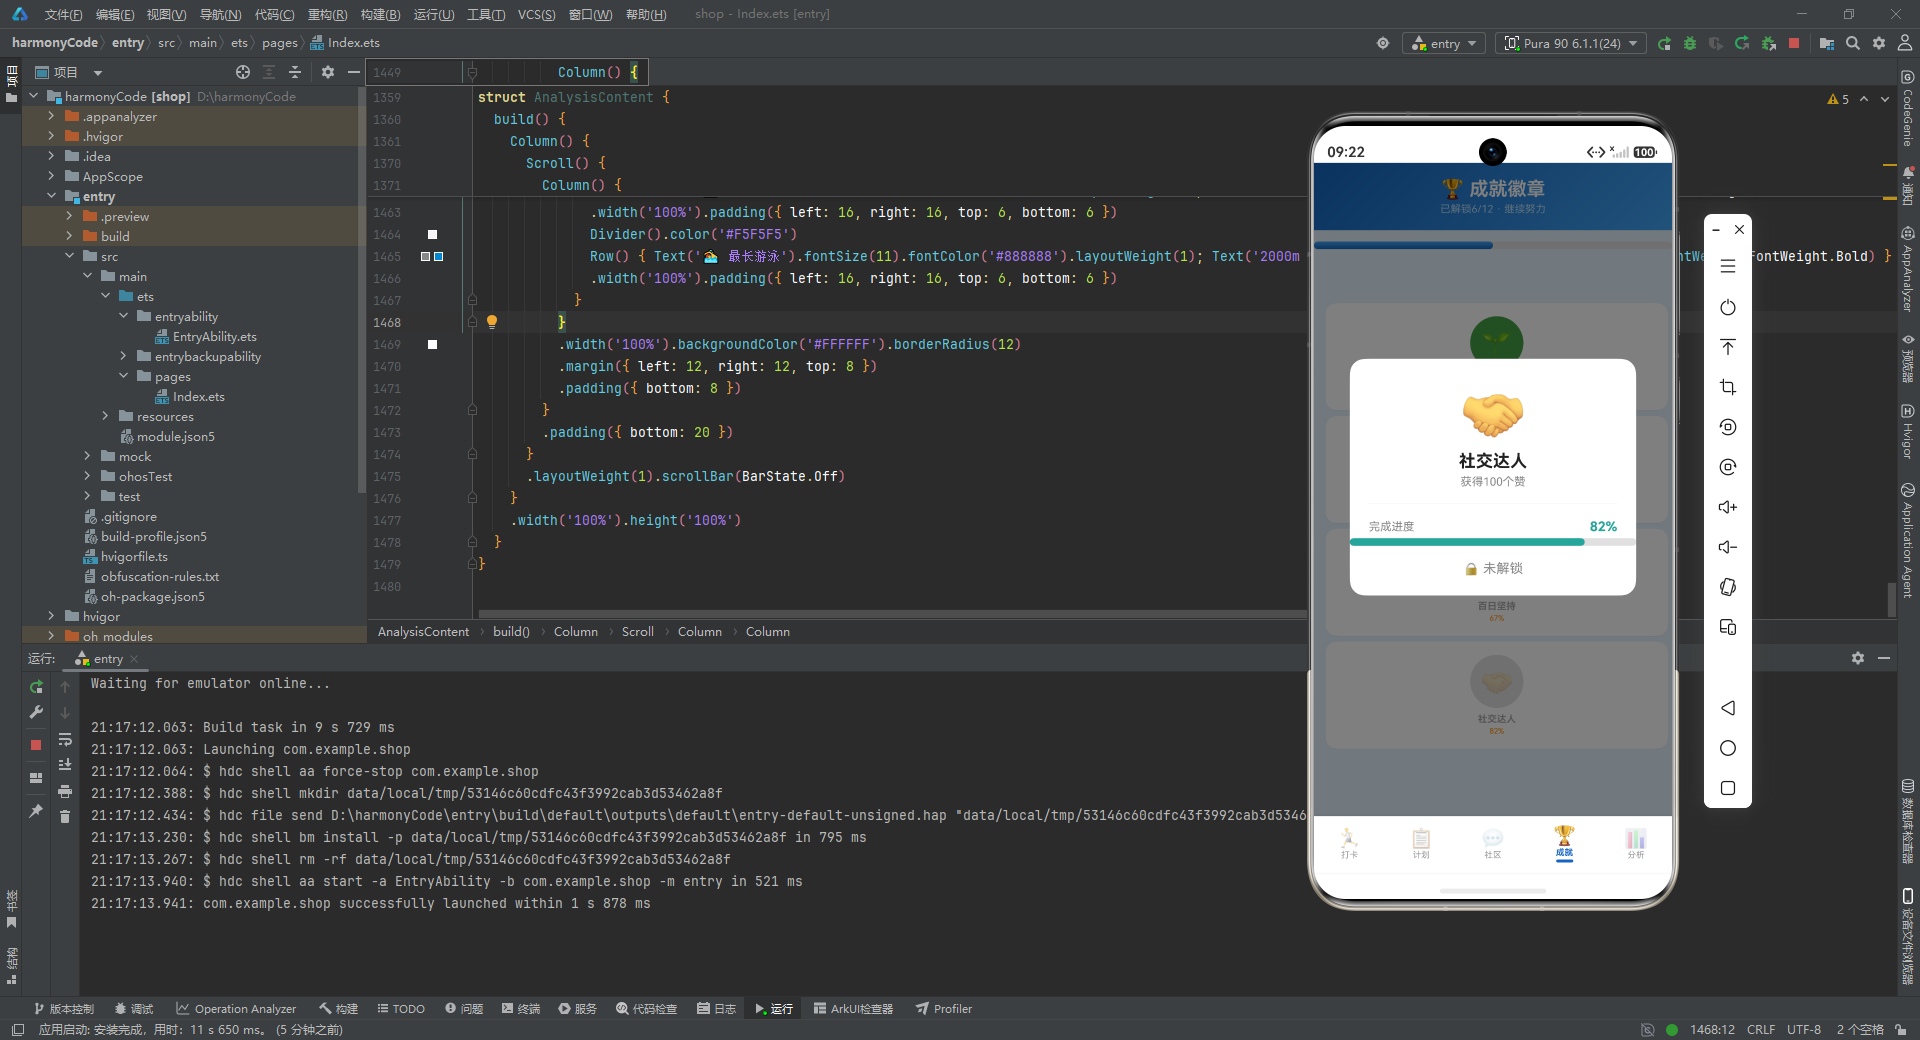1920x1040 pixels.
Task: Toggle code fold at line 1476
Action: click(x=472, y=498)
